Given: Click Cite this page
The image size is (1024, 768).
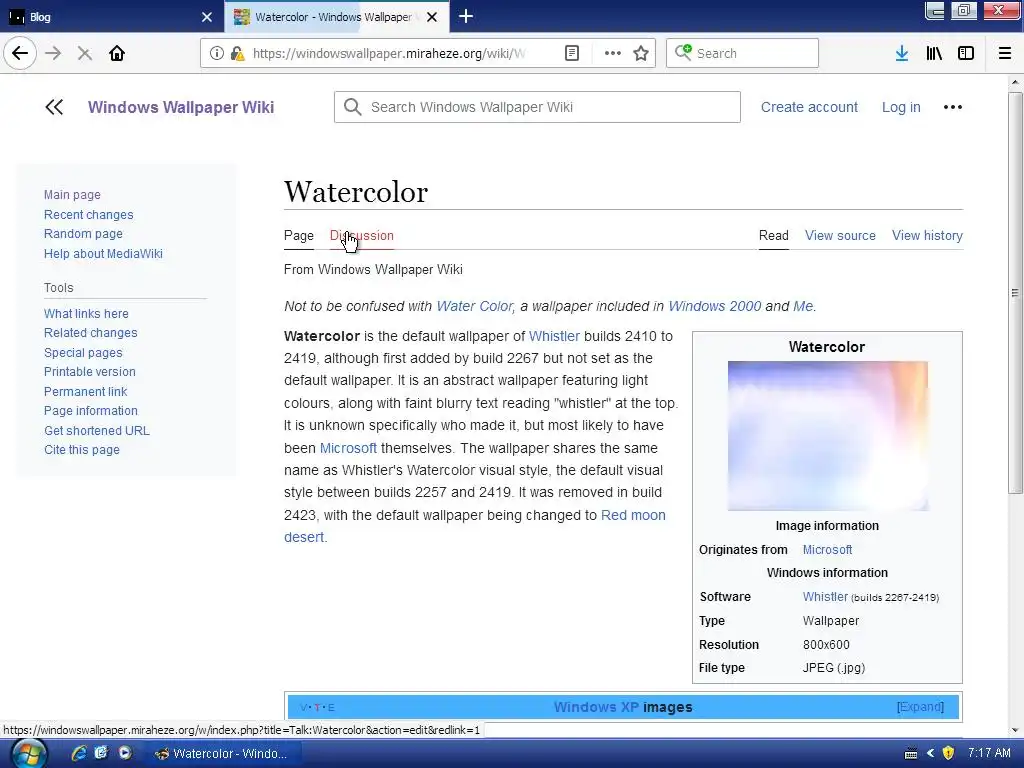Looking at the screenshot, I should (82, 449).
